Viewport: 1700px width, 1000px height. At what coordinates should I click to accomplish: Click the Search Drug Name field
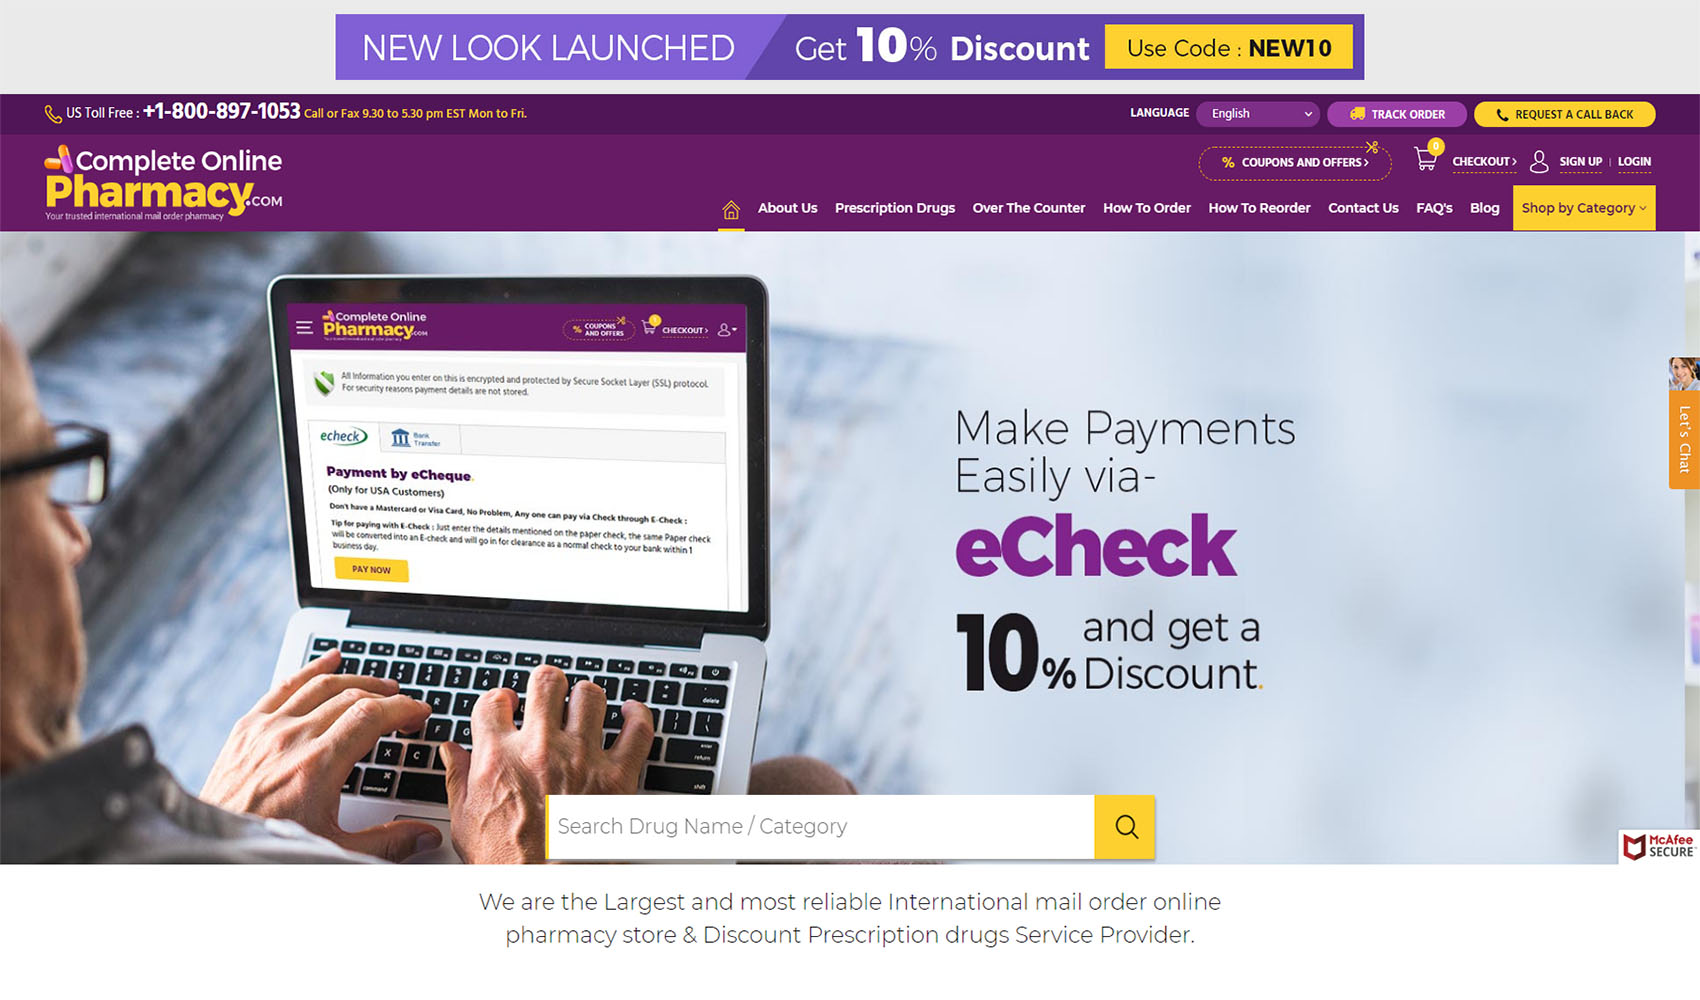pos(820,827)
